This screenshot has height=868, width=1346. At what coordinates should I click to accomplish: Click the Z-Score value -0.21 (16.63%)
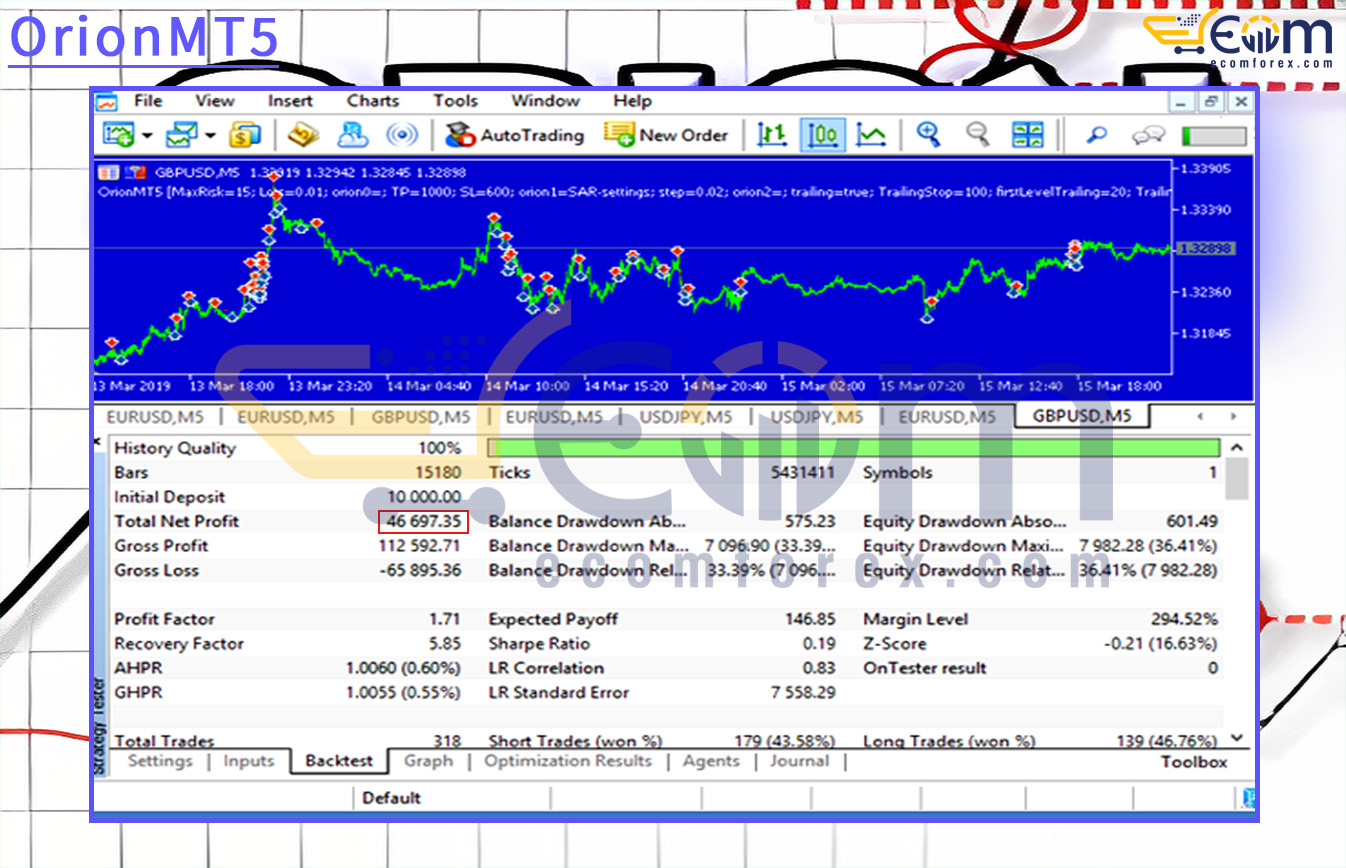[x=1161, y=644]
